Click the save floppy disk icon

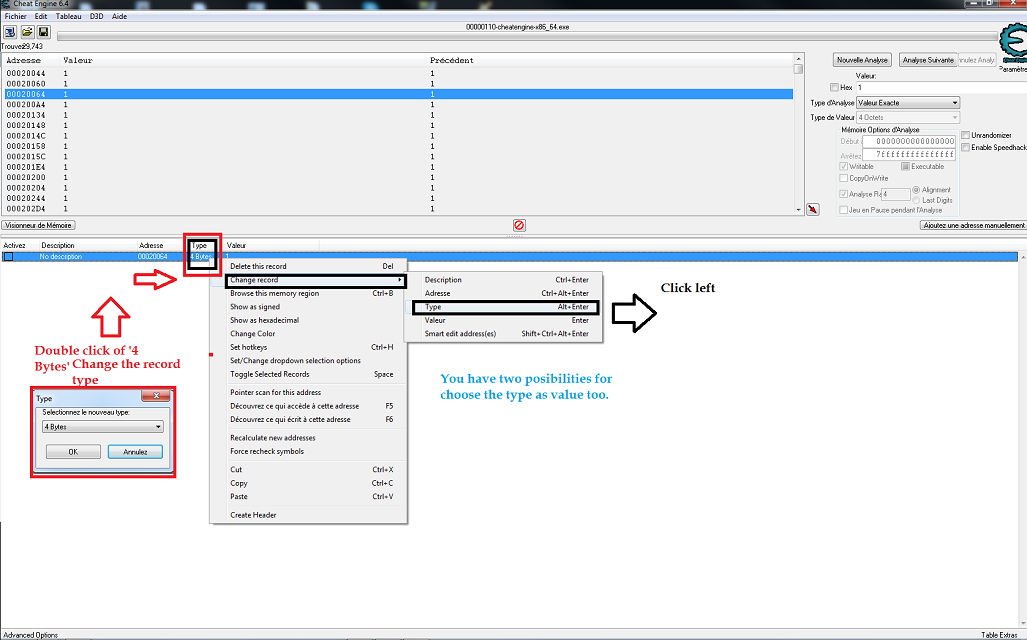(43, 32)
